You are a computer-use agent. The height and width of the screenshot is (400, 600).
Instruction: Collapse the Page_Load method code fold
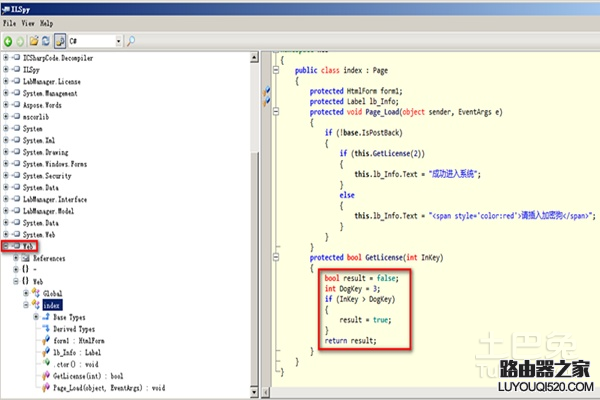pos(276,111)
